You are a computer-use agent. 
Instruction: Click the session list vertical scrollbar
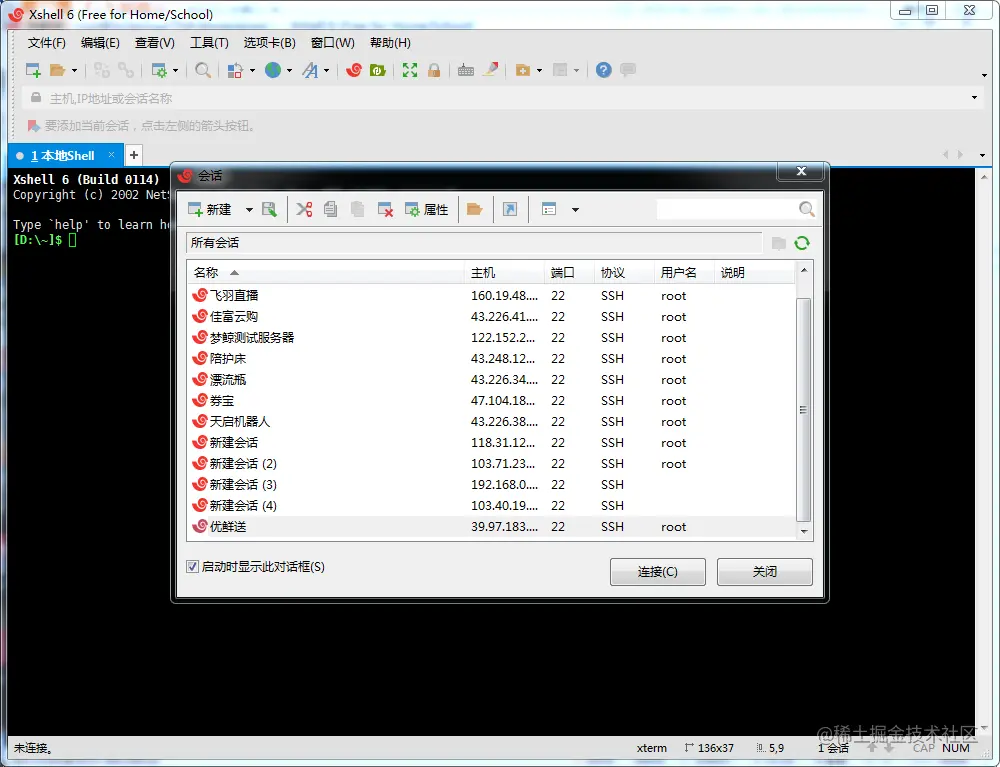coord(804,409)
